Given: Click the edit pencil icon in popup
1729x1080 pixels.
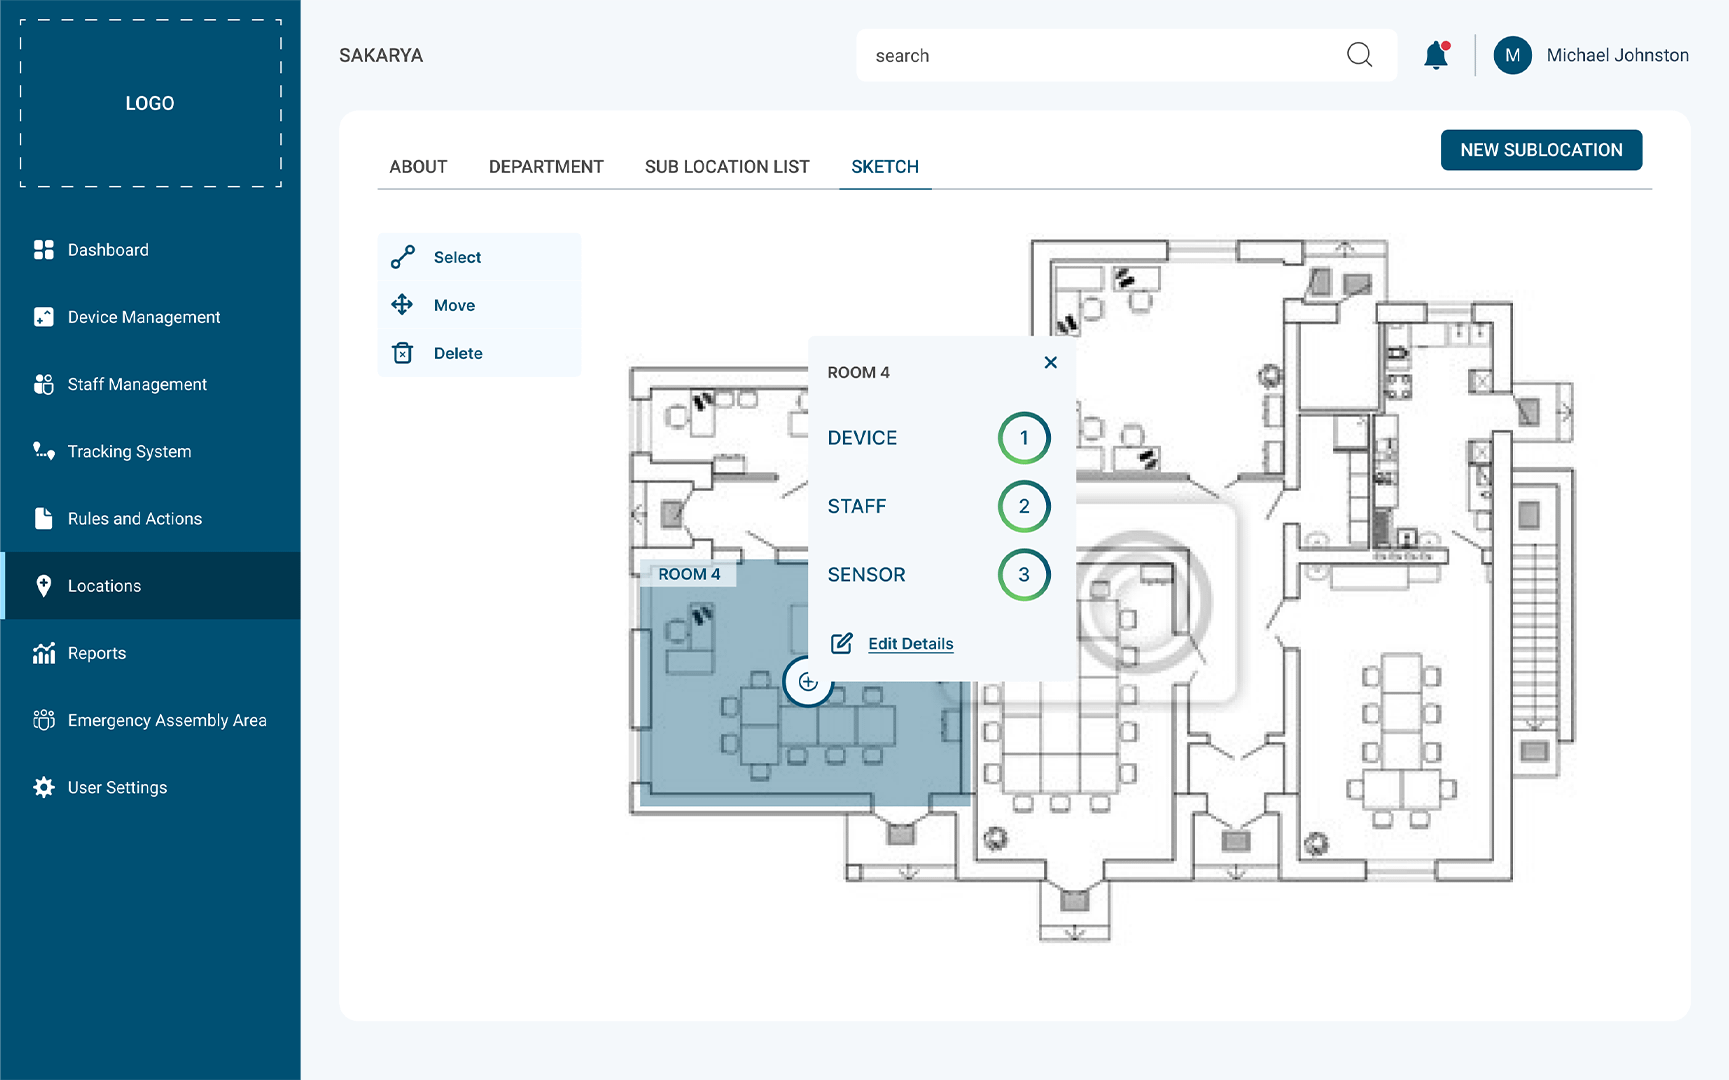Looking at the screenshot, I should [842, 643].
